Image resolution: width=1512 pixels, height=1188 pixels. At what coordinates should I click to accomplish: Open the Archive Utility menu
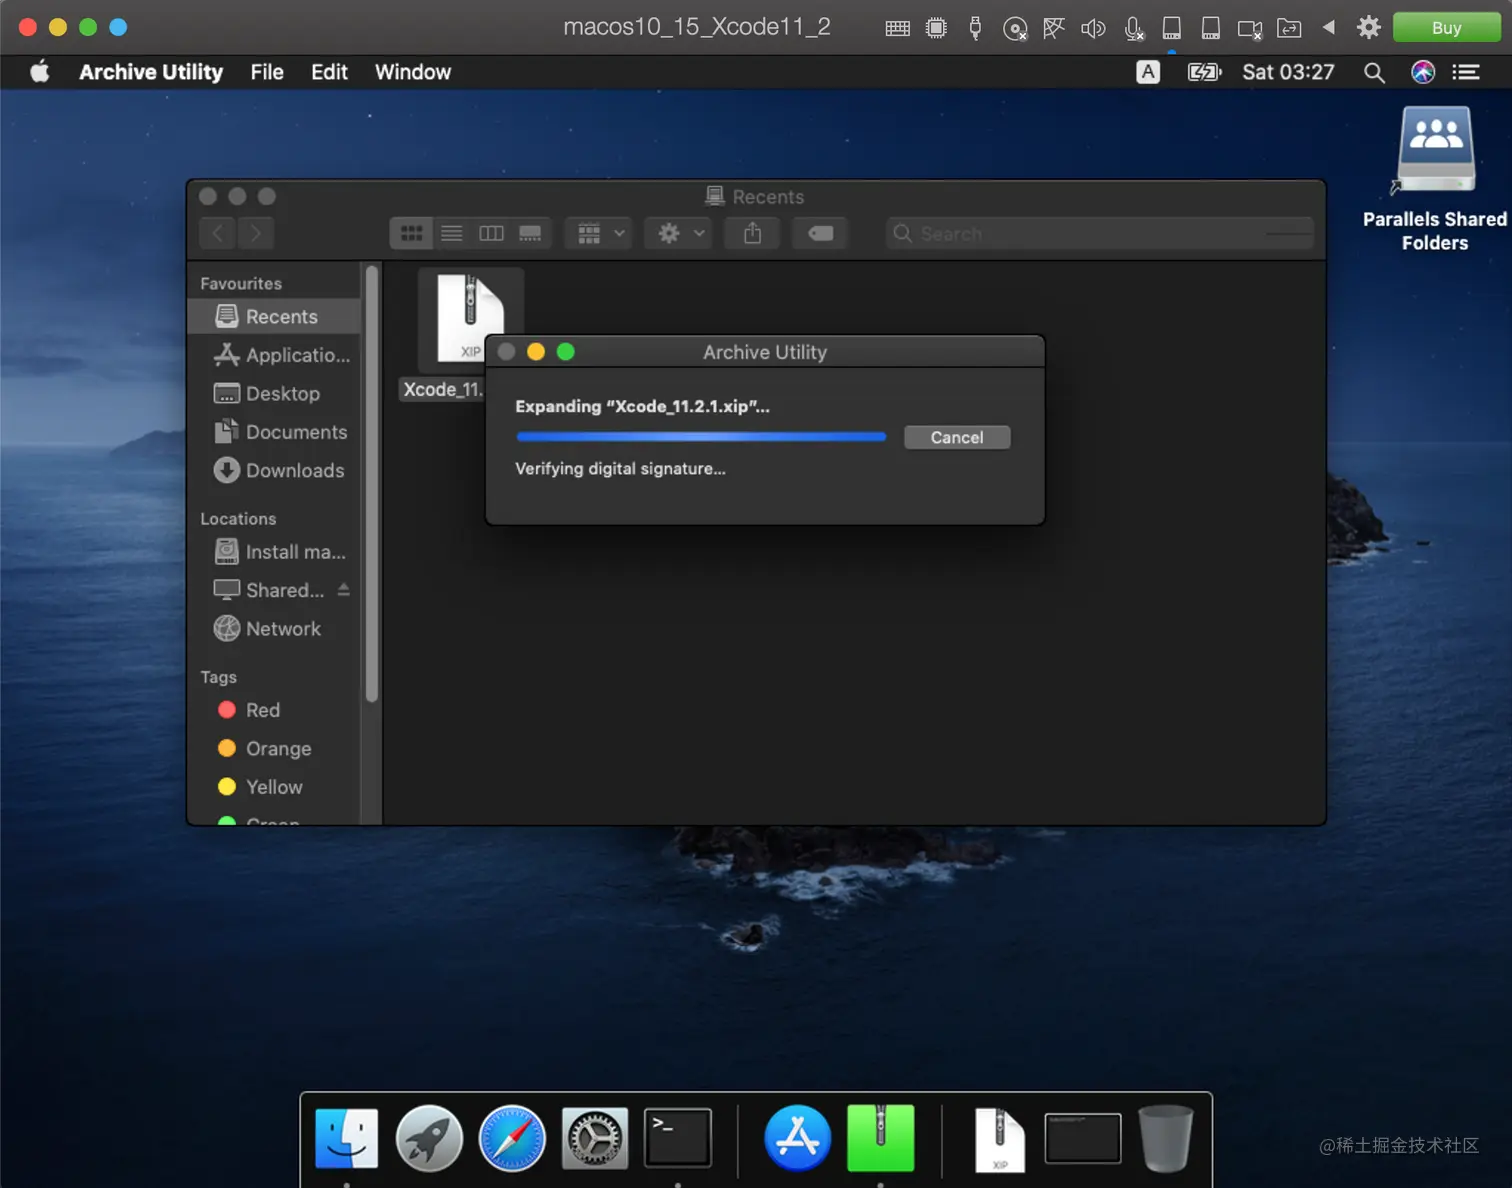[x=151, y=72]
